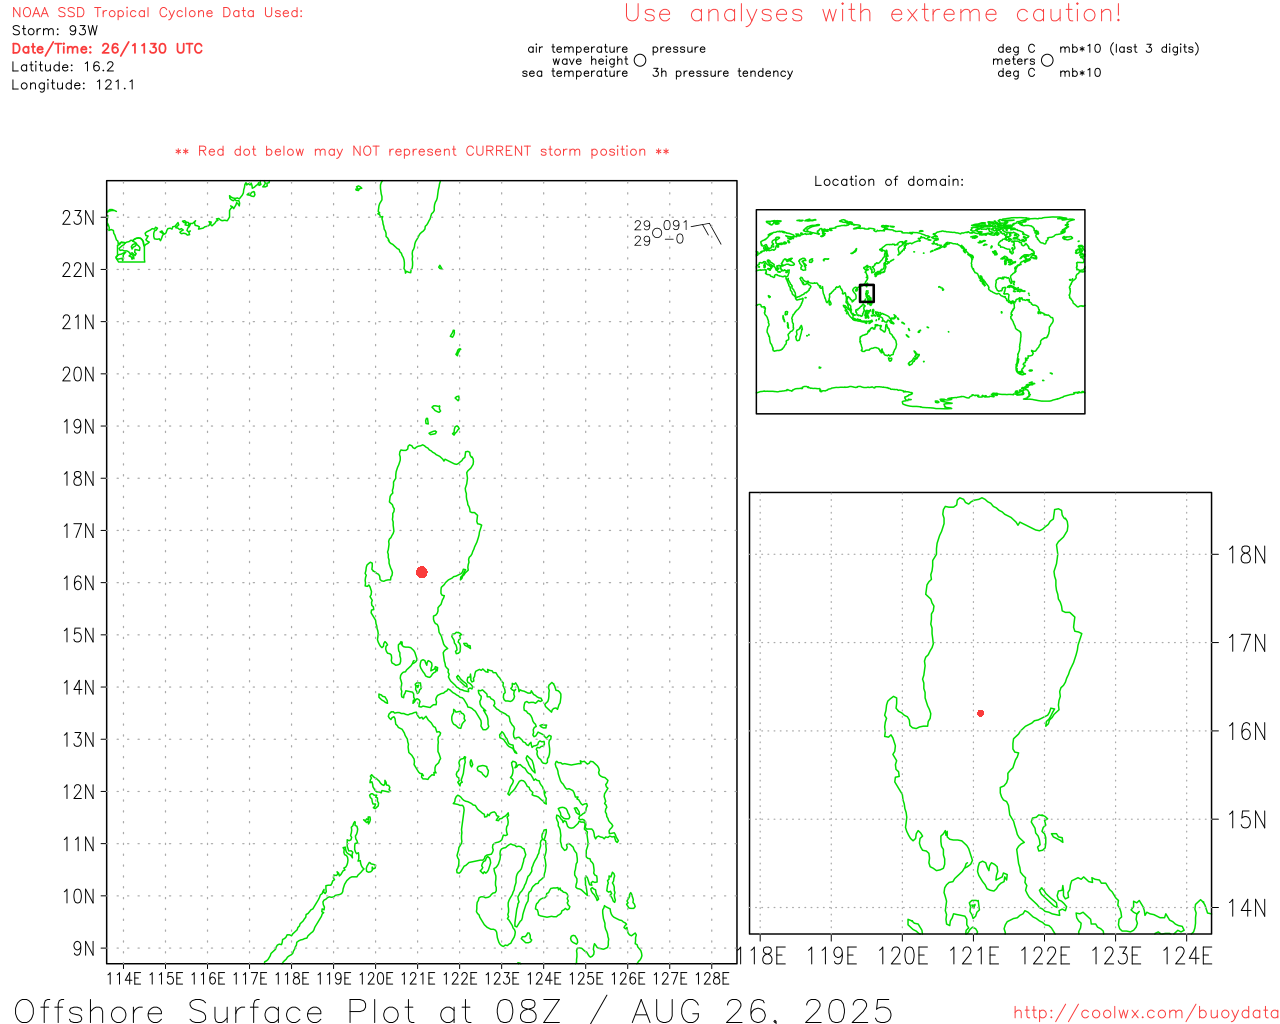Click '12N' latitude label on main map

click(x=78, y=792)
